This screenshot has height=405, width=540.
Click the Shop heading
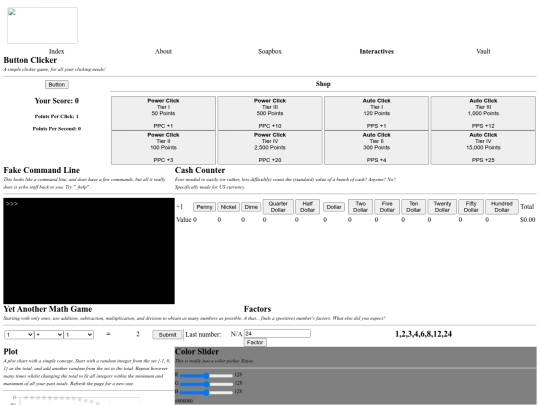point(323,84)
